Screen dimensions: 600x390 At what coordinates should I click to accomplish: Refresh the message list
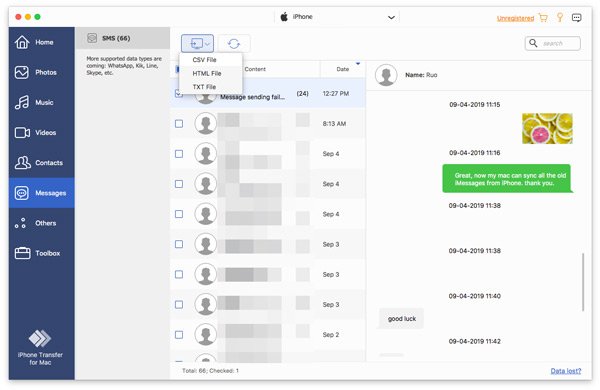pyautogui.click(x=234, y=44)
